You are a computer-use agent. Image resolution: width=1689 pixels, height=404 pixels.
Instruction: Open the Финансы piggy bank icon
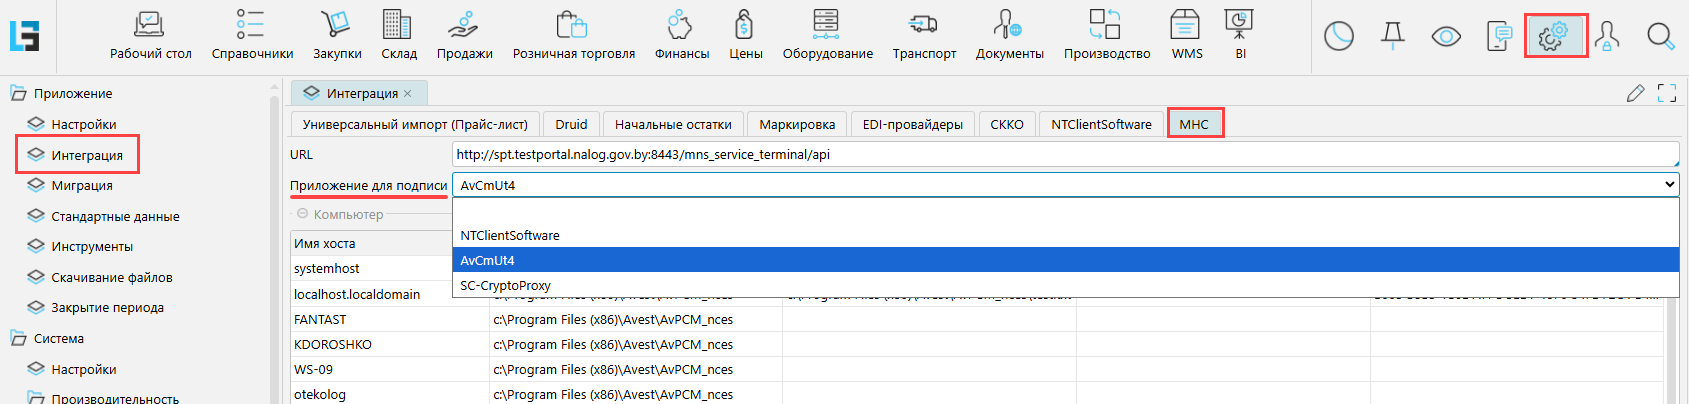click(x=681, y=25)
